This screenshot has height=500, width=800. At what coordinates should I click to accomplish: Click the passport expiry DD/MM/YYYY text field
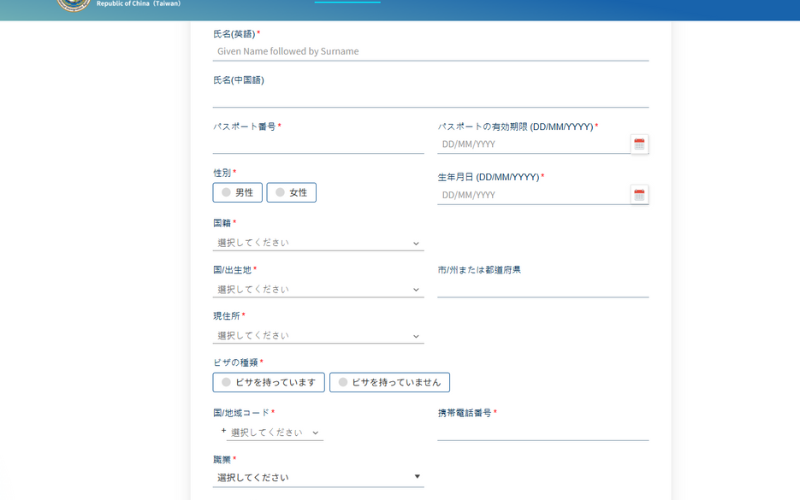532,144
